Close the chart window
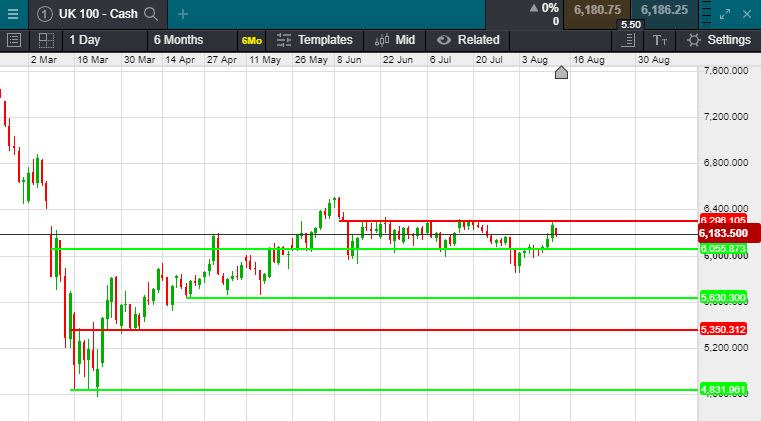This screenshot has height=421, width=761. (747, 15)
